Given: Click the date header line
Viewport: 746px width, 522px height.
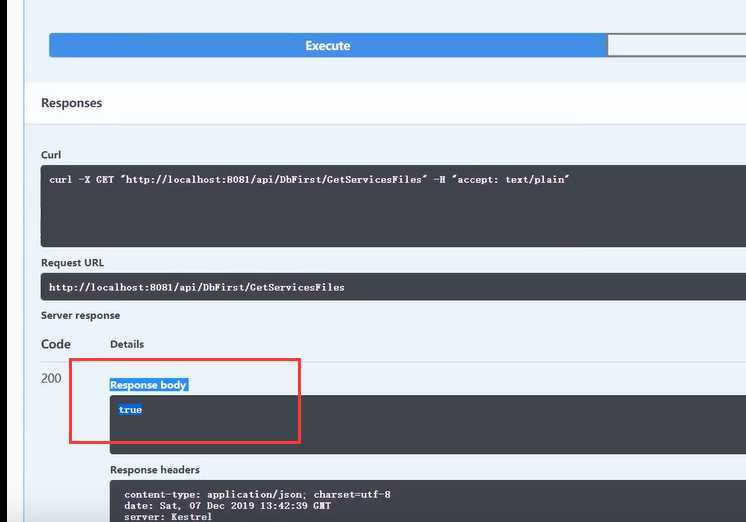Looking at the screenshot, I should coord(227,505).
